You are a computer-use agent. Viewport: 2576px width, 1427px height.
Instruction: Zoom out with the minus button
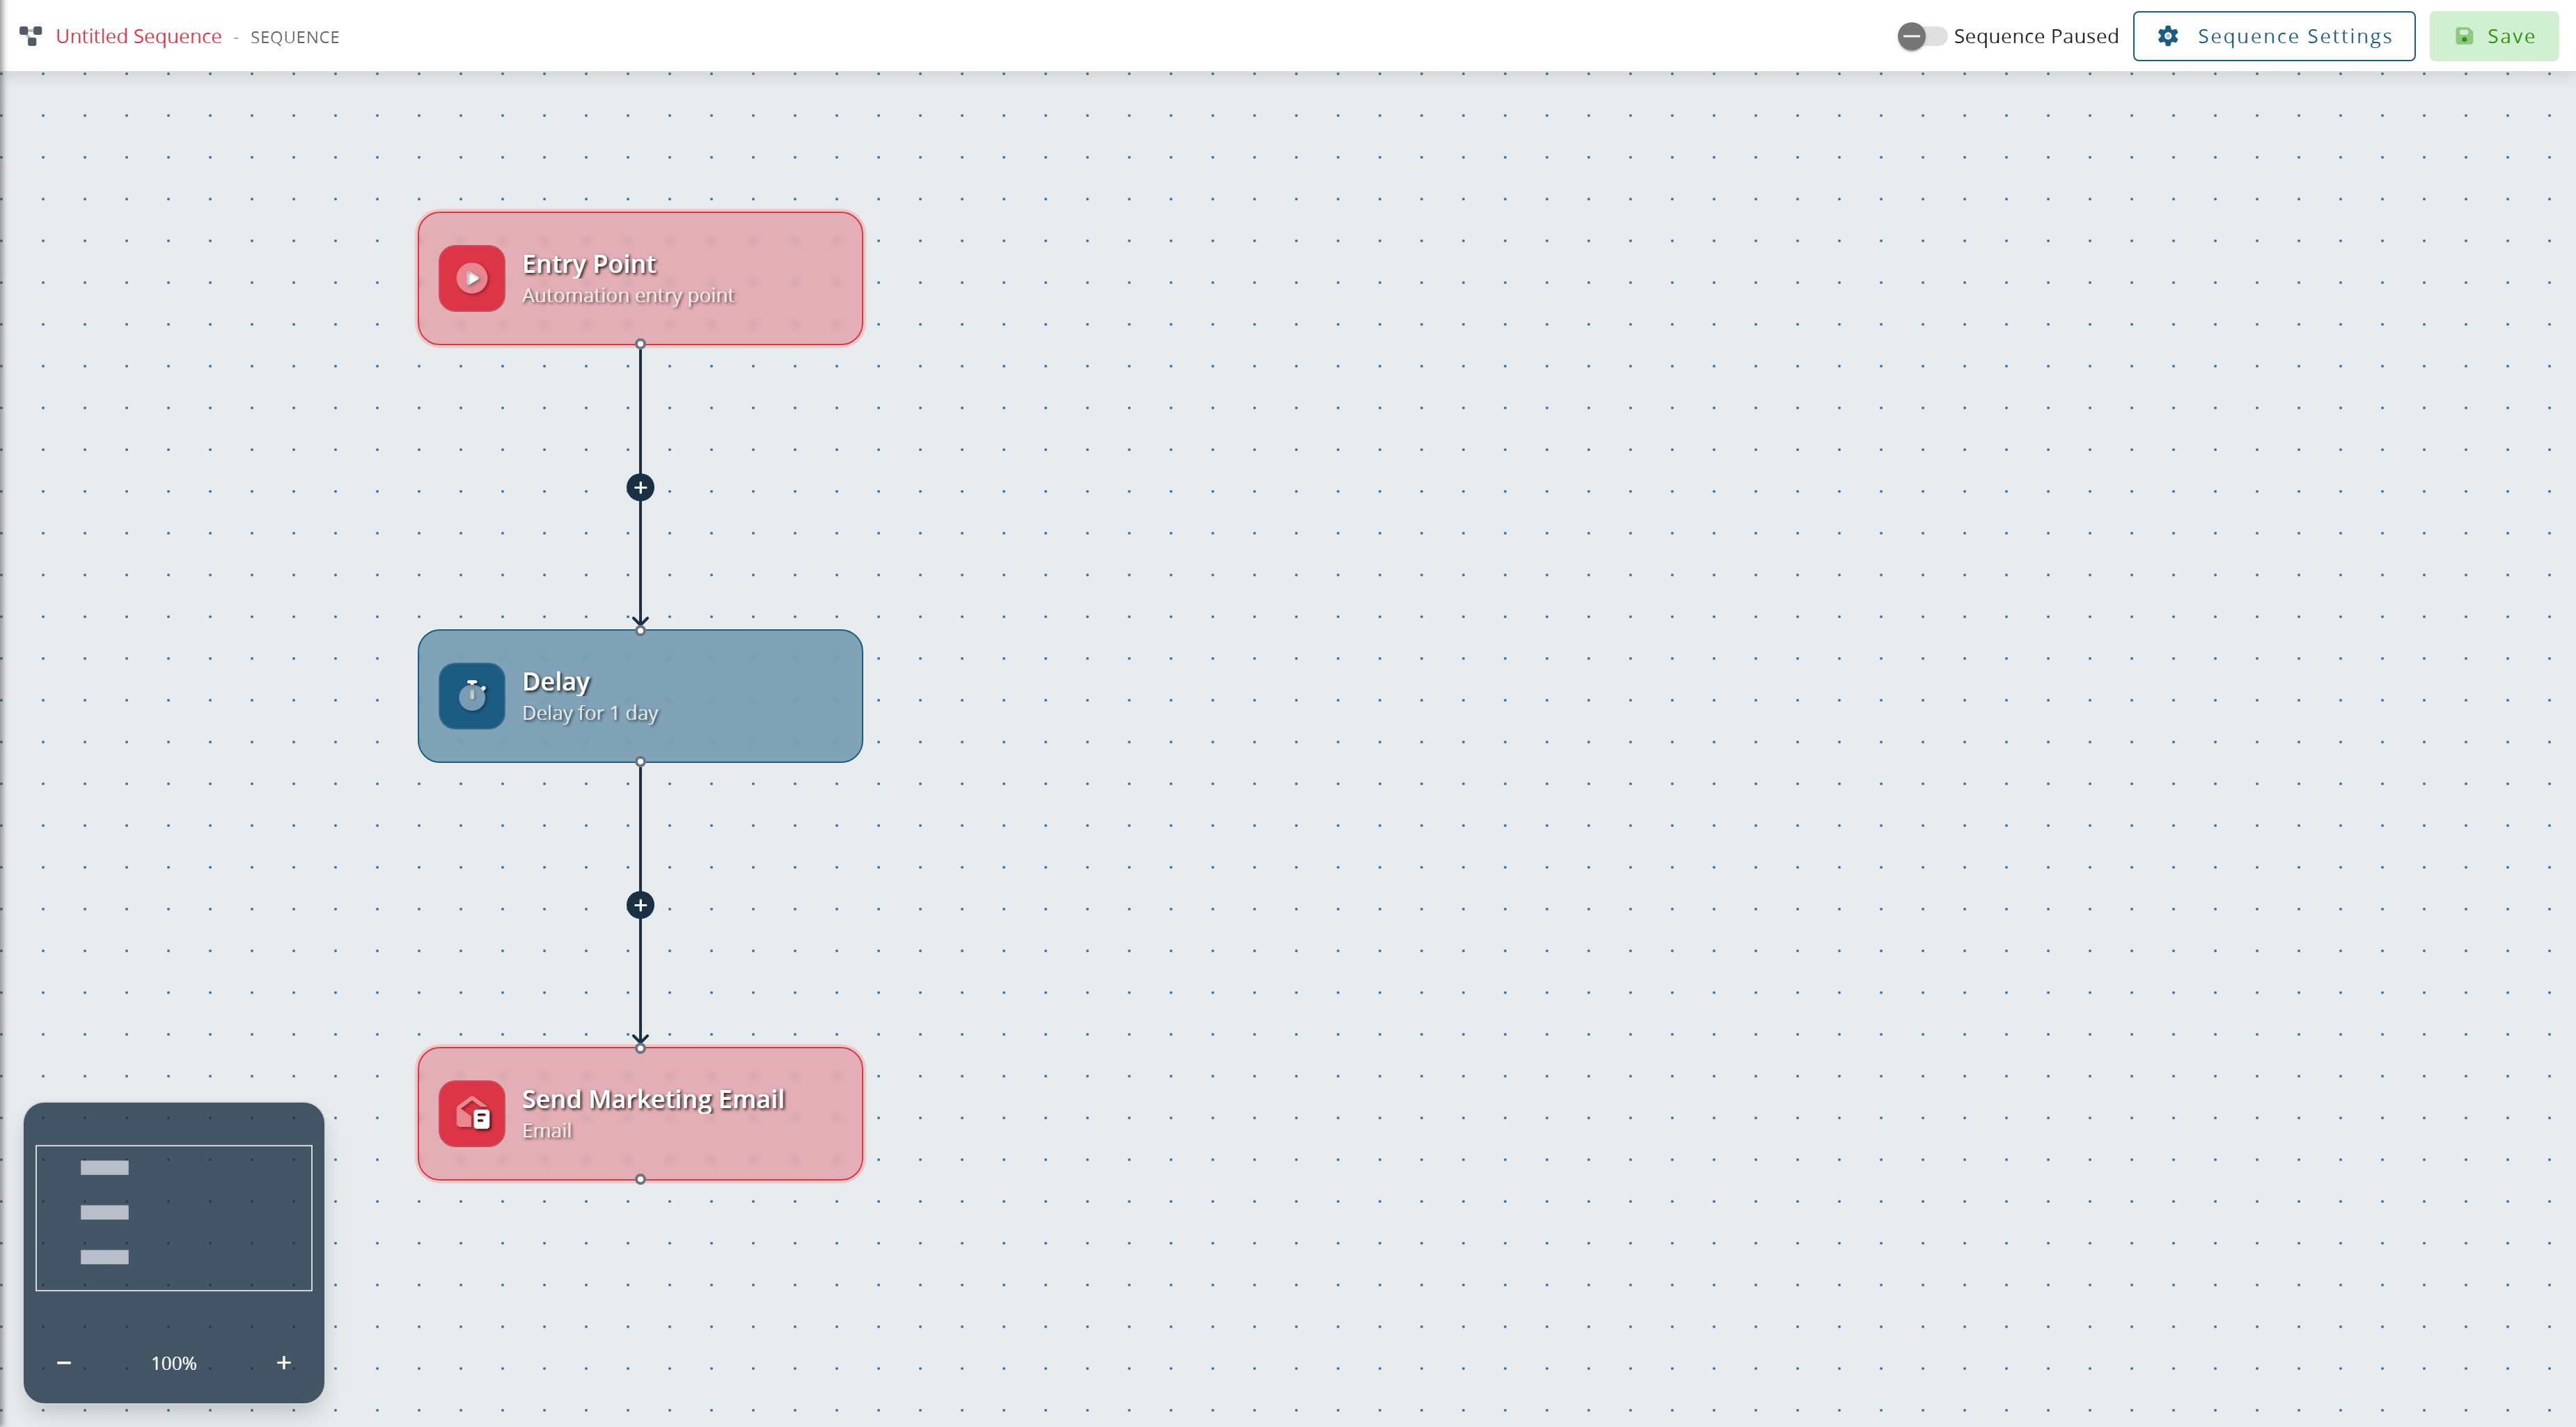coord(64,1362)
